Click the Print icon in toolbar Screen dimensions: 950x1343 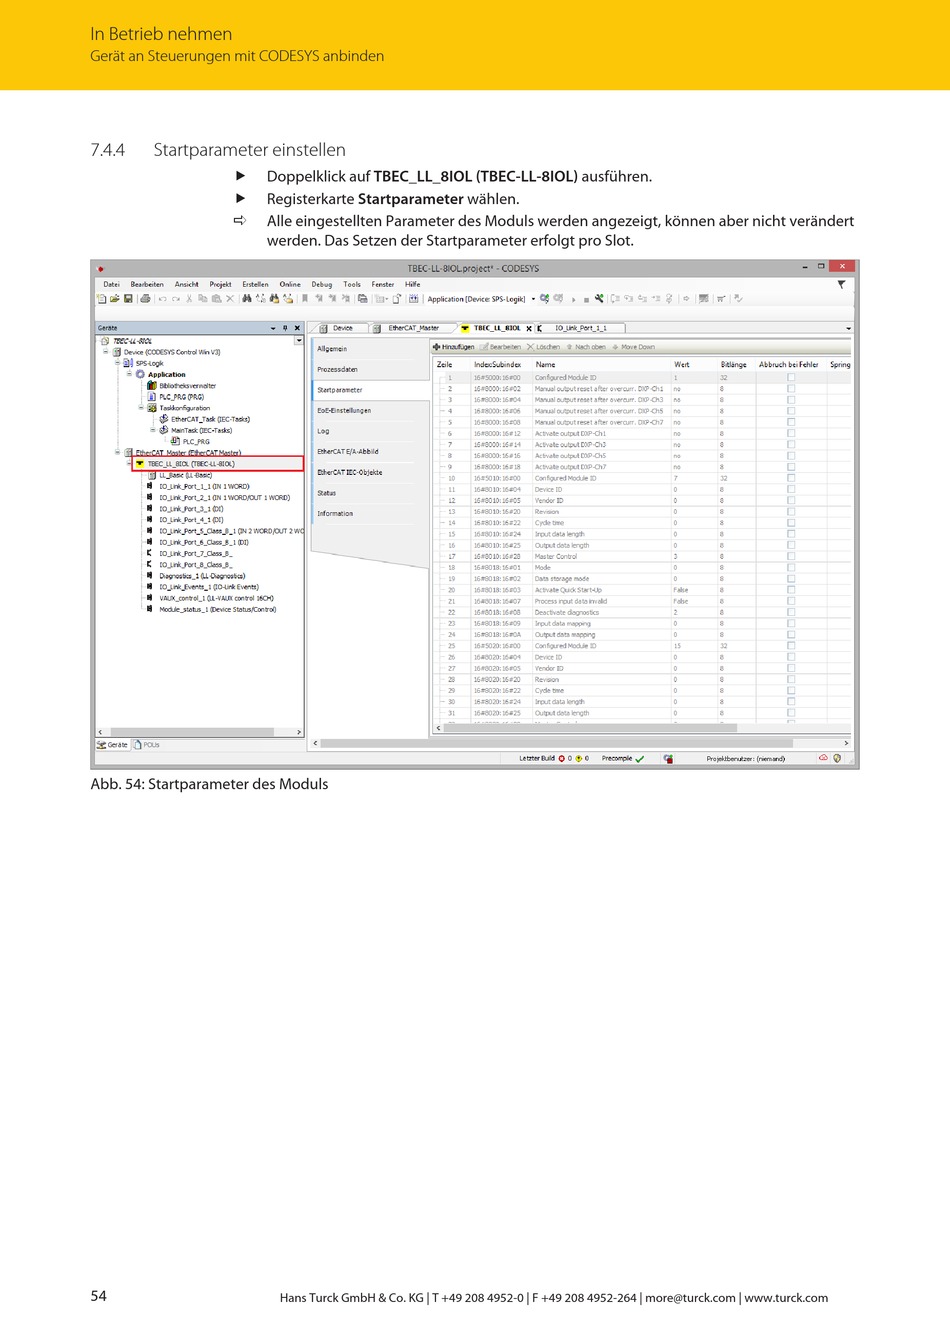pos(146,298)
